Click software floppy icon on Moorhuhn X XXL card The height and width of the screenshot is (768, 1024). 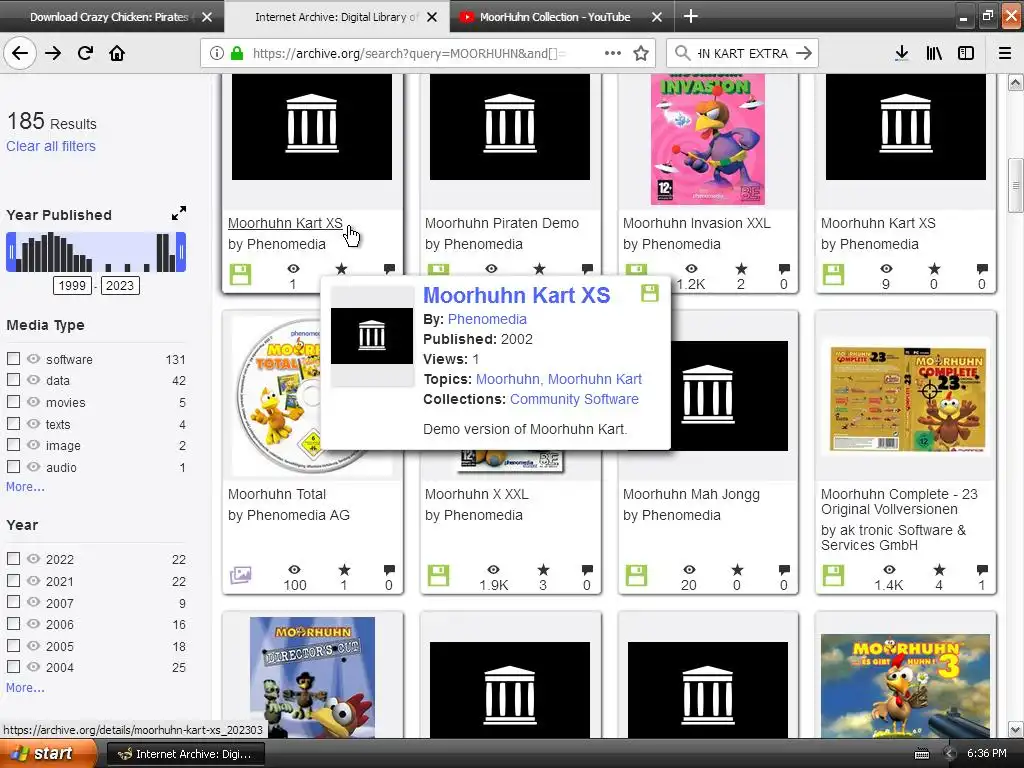(438, 575)
